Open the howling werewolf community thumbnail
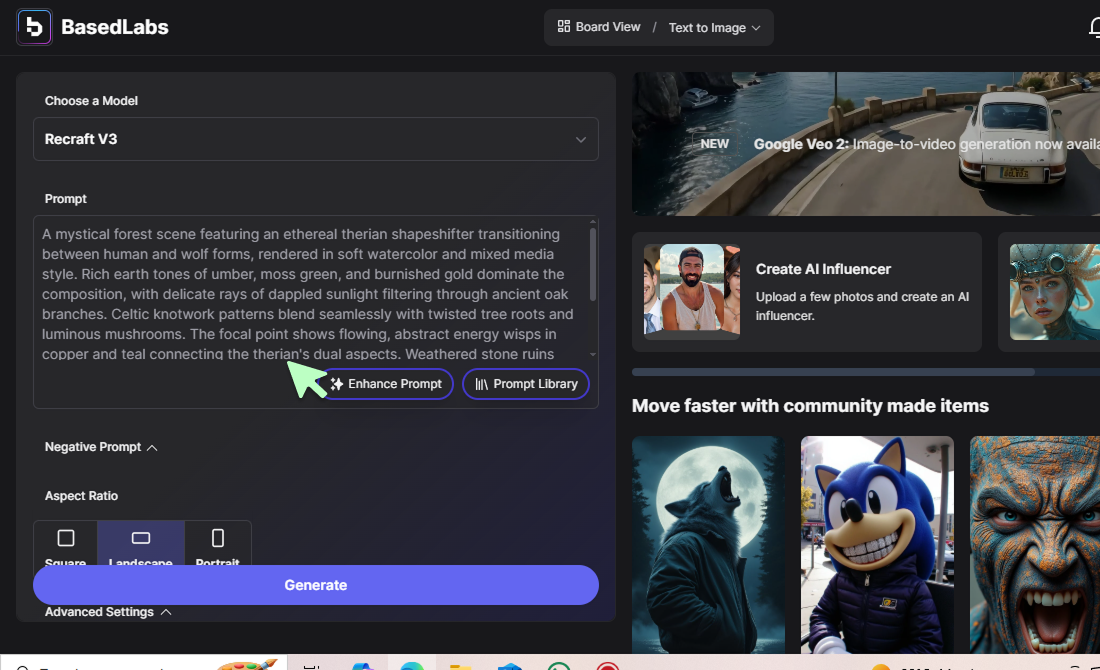This screenshot has width=1100, height=670. pyautogui.click(x=708, y=543)
